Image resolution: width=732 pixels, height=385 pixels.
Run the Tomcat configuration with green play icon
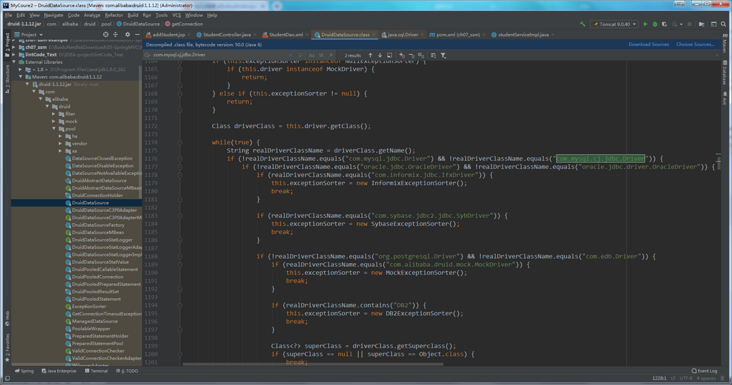click(645, 24)
